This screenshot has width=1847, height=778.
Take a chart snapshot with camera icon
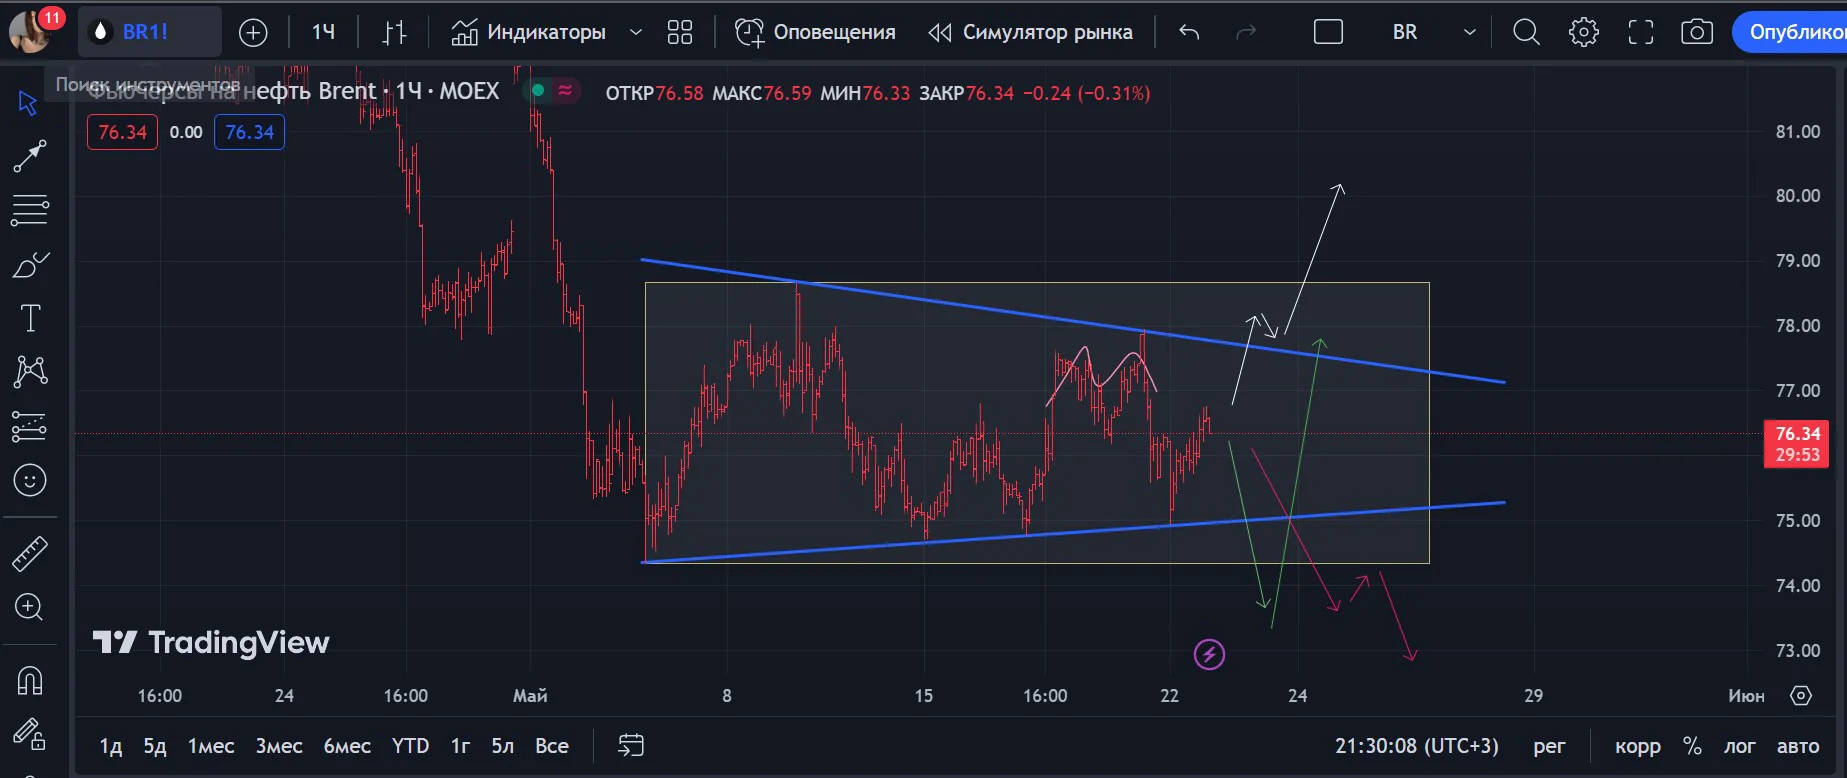[x=1697, y=33]
